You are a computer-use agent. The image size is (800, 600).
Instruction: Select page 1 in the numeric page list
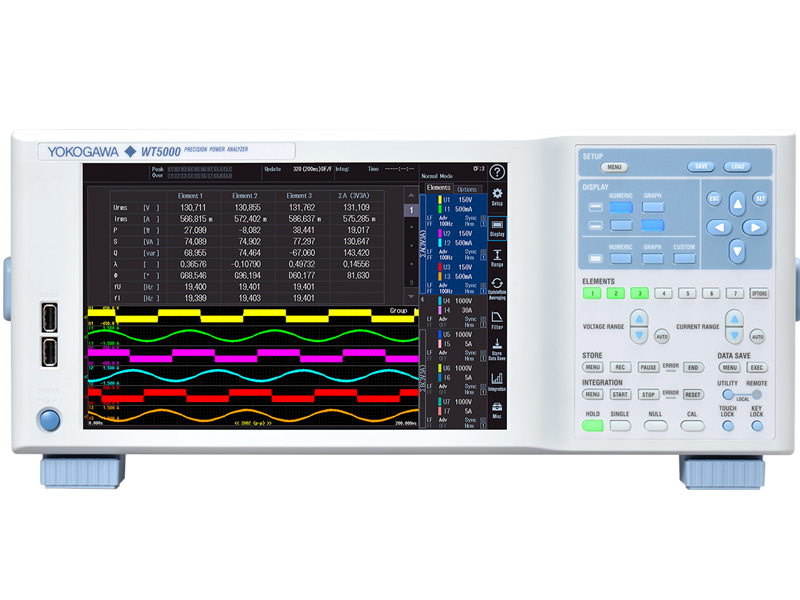tap(411, 210)
